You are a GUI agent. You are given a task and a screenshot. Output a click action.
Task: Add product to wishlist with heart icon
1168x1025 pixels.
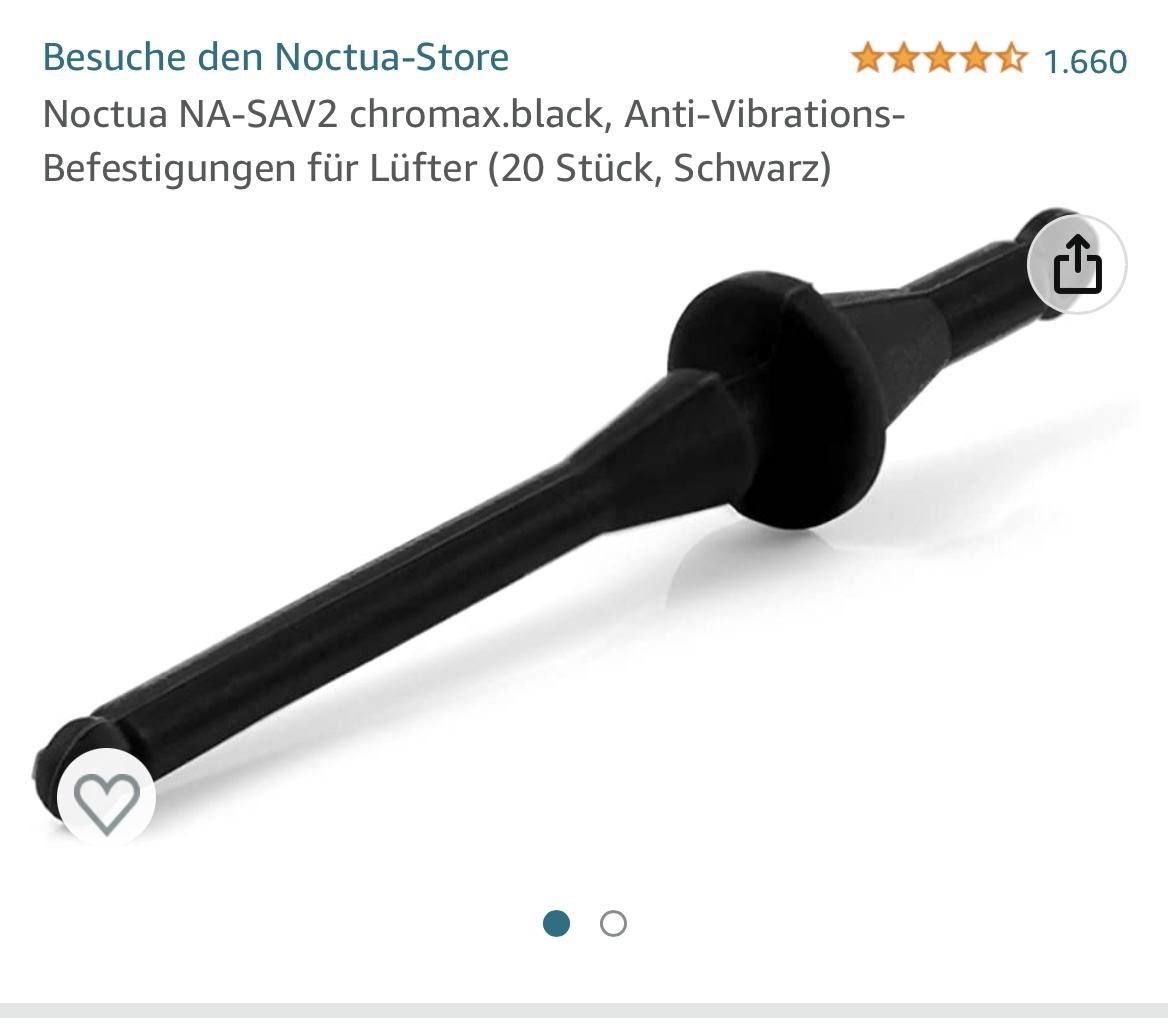[x=107, y=799]
